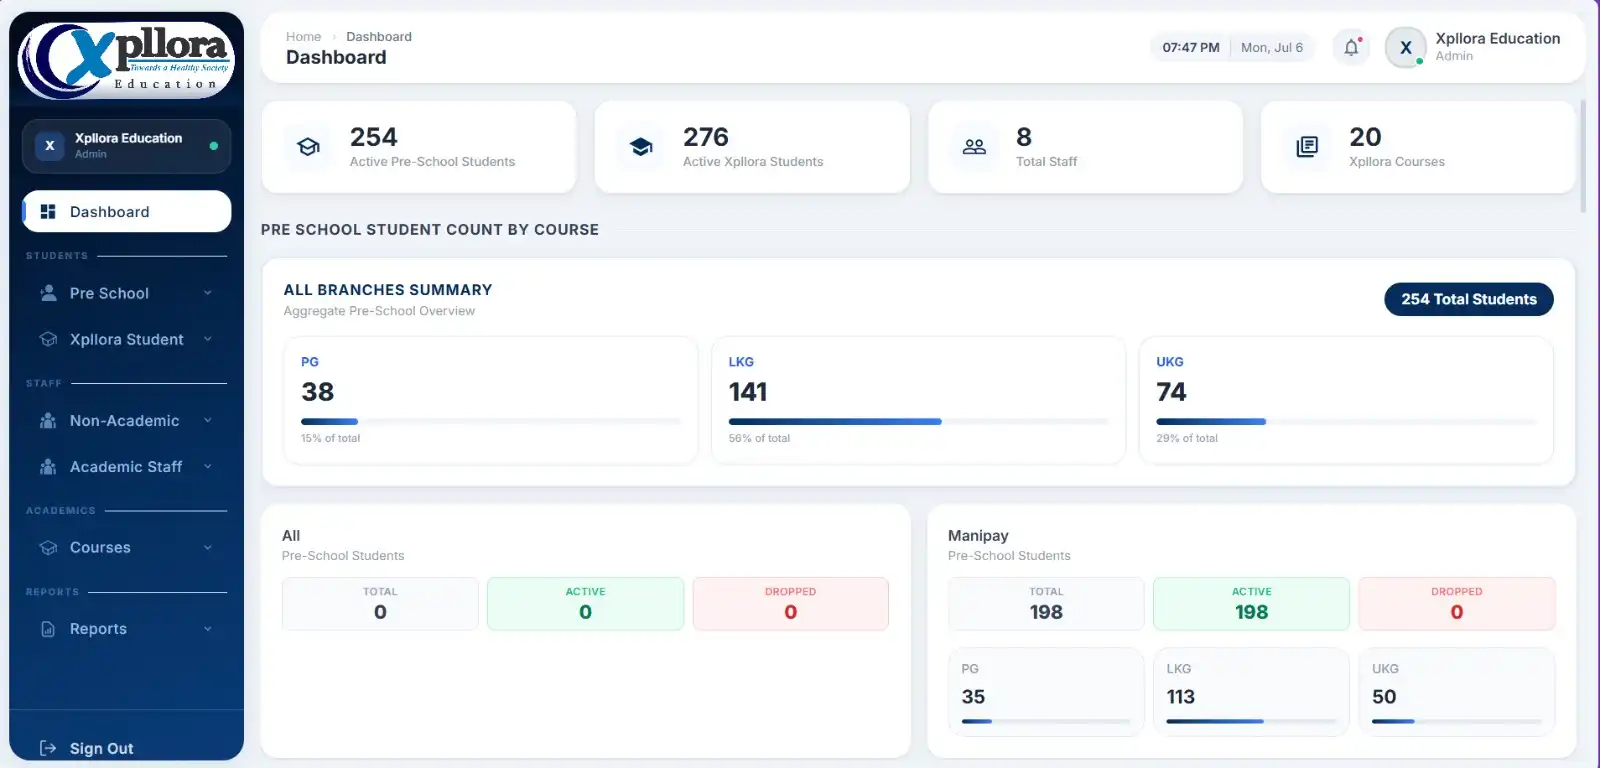Click the 254 Active Pre-School Students card

click(x=419, y=147)
